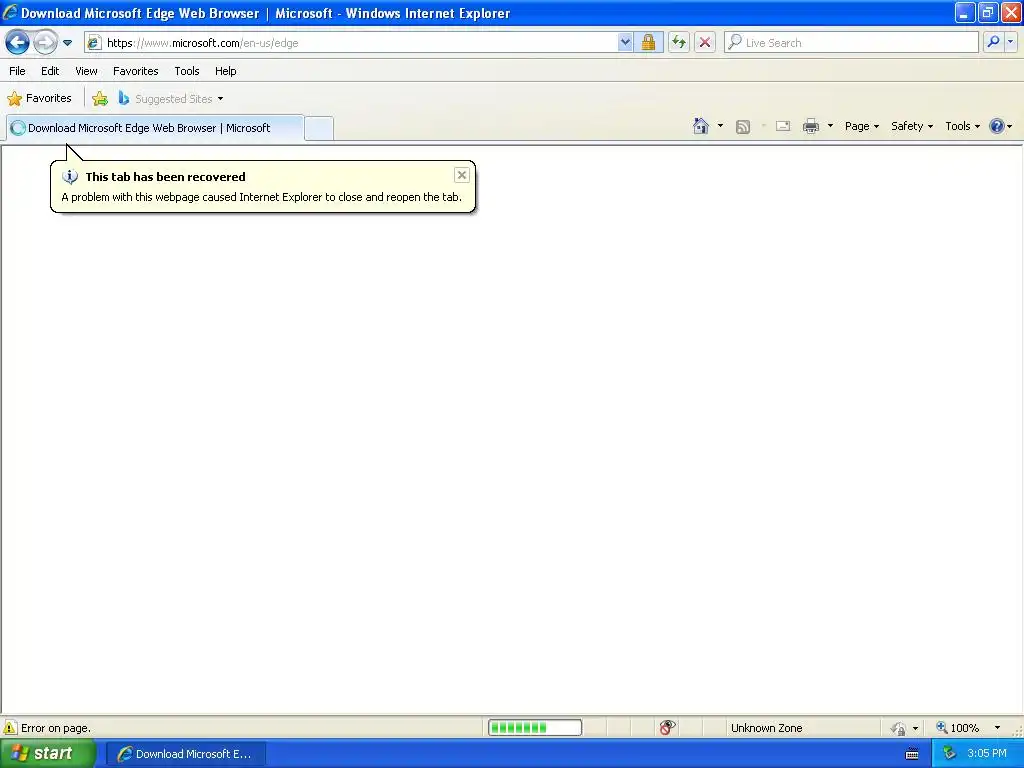The width and height of the screenshot is (1024, 768).
Task: Open the Tools menu in menu bar
Action: [x=187, y=71]
